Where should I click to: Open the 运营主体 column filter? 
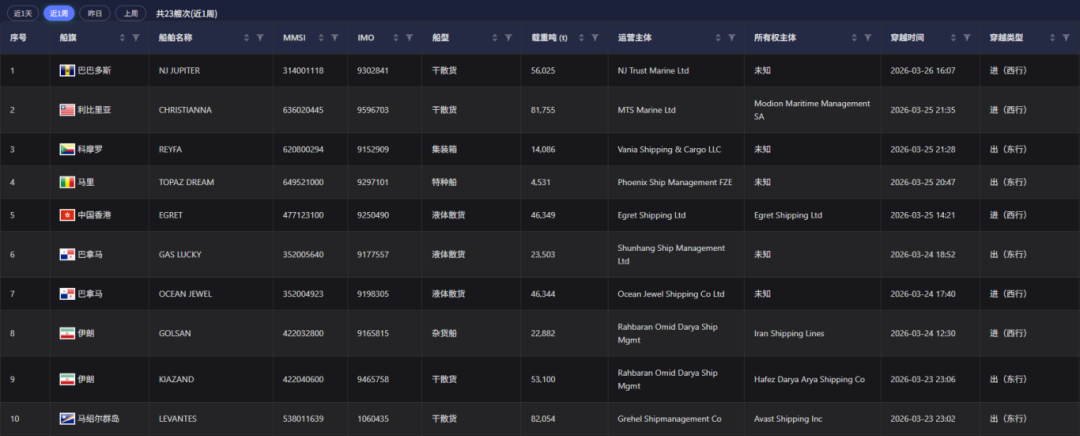click(x=731, y=37)
